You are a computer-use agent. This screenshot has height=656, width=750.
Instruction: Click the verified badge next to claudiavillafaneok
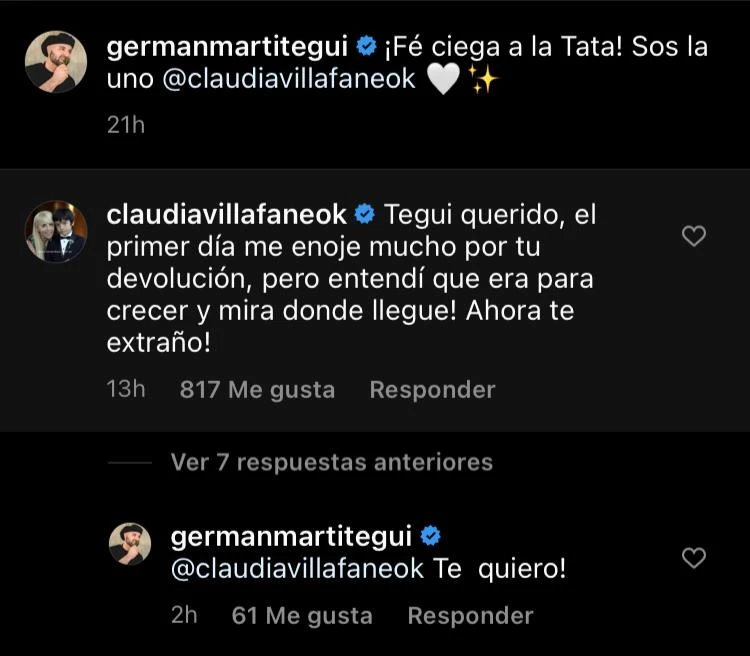[365, 214]
